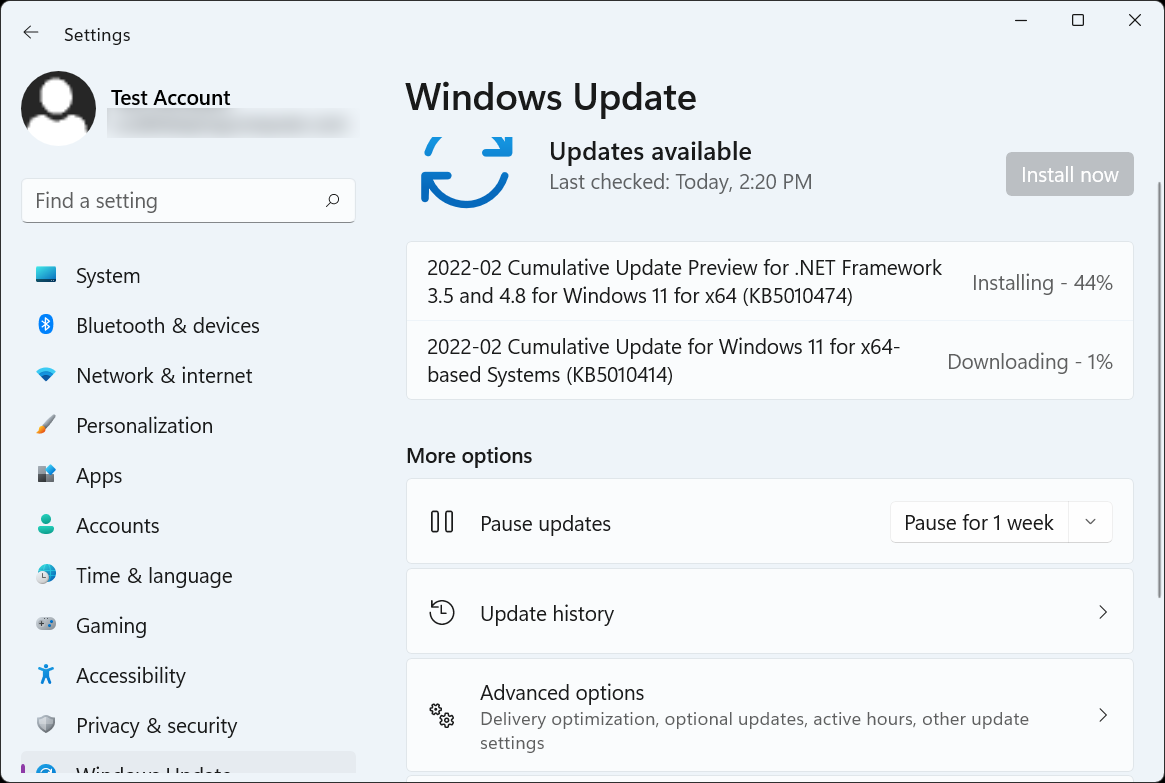Click the Install now button
This screenshot has height=783, width=1165.
point(1069,174)
